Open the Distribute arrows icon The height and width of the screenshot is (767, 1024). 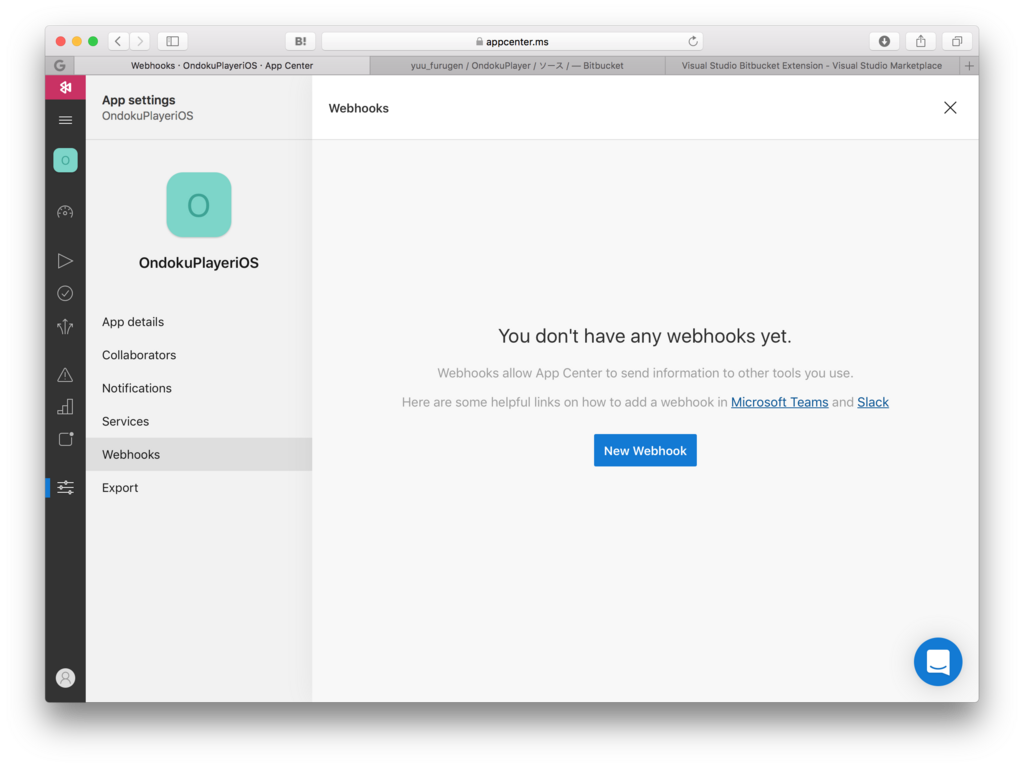tap(65, 326)
